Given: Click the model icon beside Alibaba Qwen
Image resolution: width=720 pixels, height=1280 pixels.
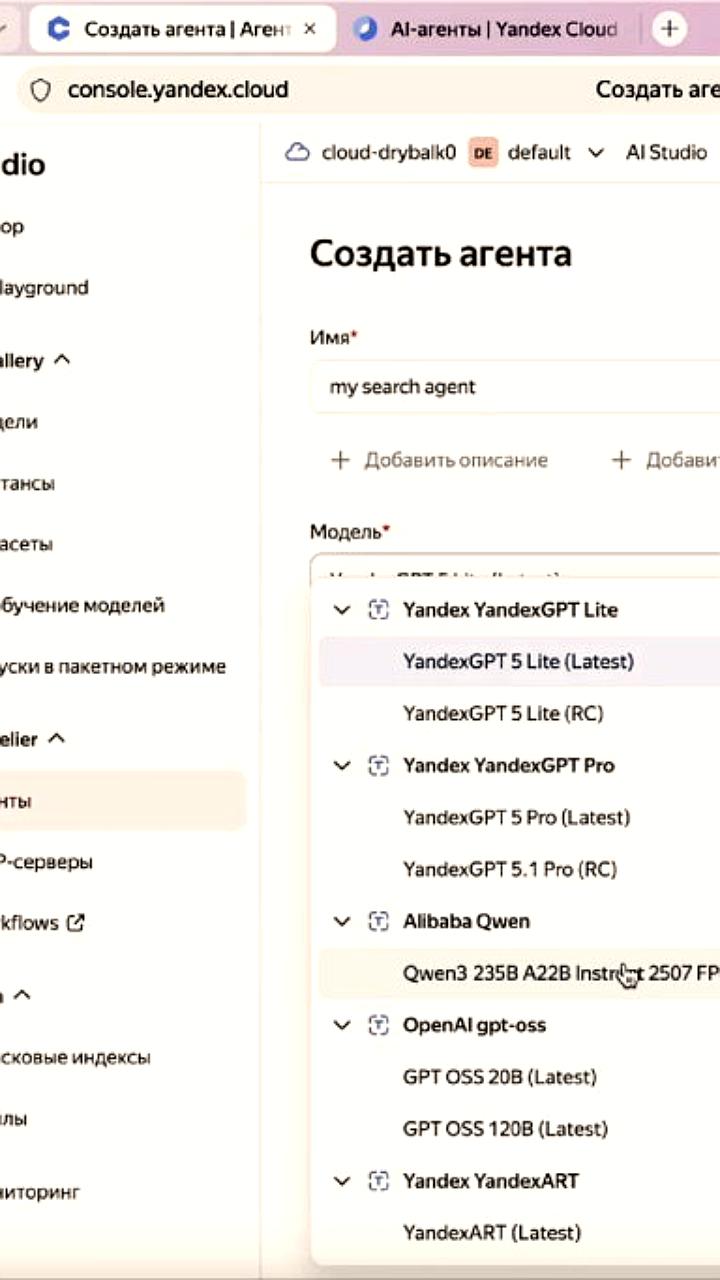Looking at the screenshot, I should click(x=378, y=921).
